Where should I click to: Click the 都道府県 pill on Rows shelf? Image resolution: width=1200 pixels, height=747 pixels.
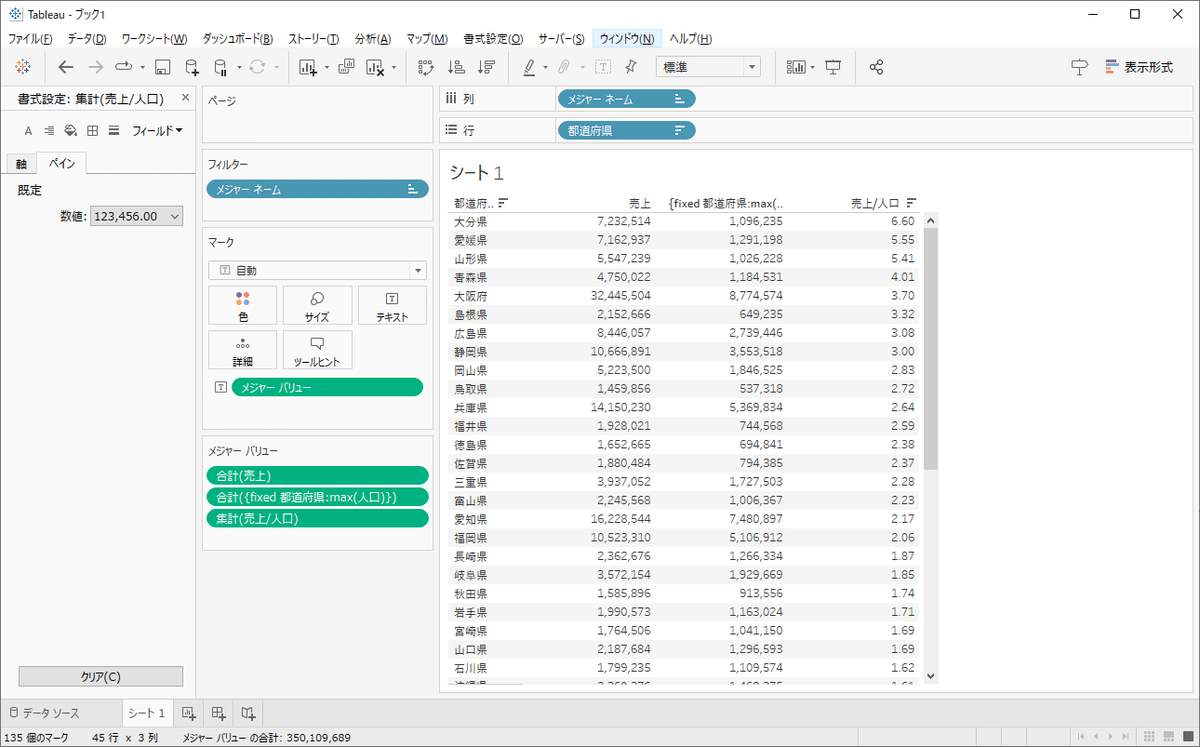pyautogui.click(x=625, y=130)
